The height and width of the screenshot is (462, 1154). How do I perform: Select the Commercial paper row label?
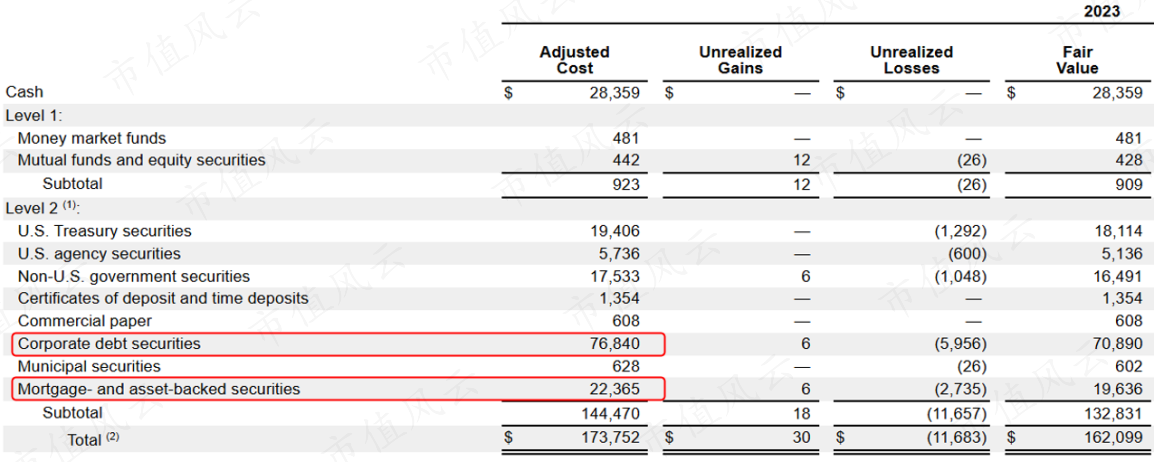pyautogui.click(x=85, y=321)
